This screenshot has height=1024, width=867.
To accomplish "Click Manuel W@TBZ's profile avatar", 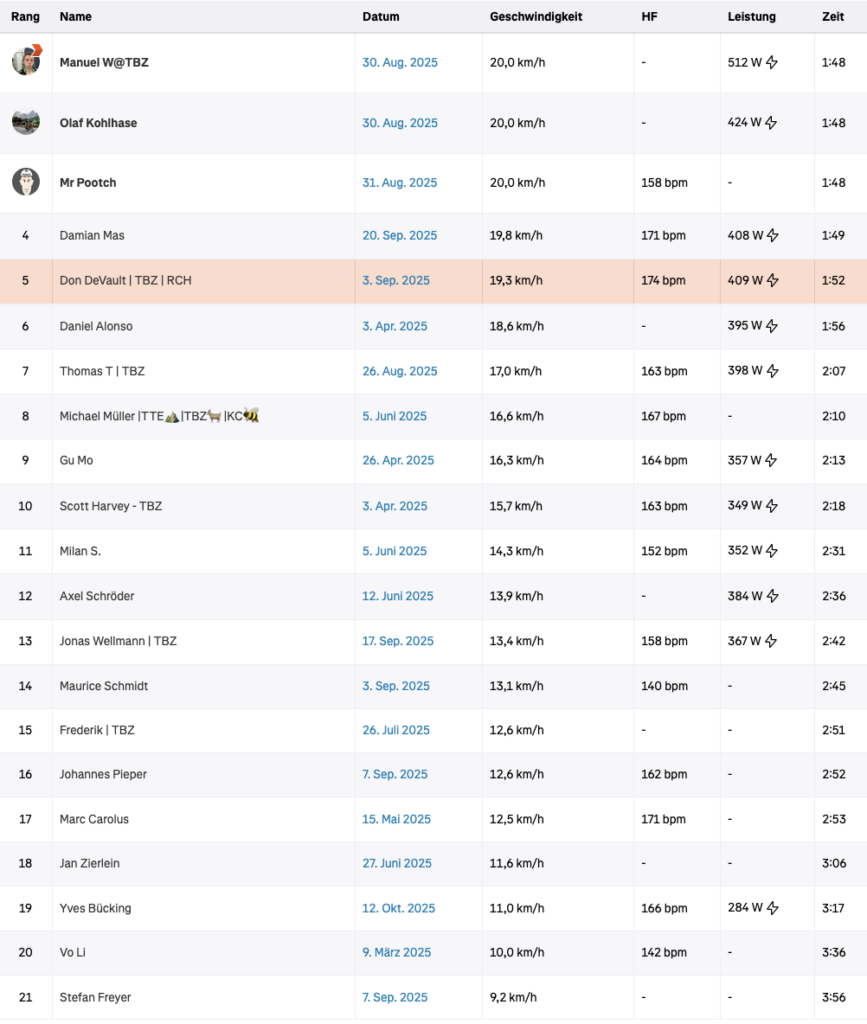I will point(26,61).
